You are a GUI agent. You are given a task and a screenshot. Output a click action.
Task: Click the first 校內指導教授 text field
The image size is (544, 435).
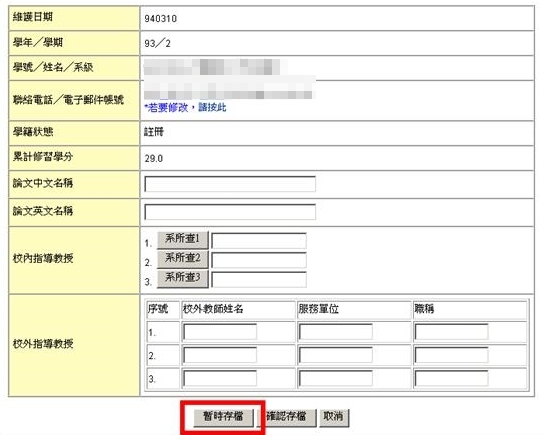coord(259,241)
